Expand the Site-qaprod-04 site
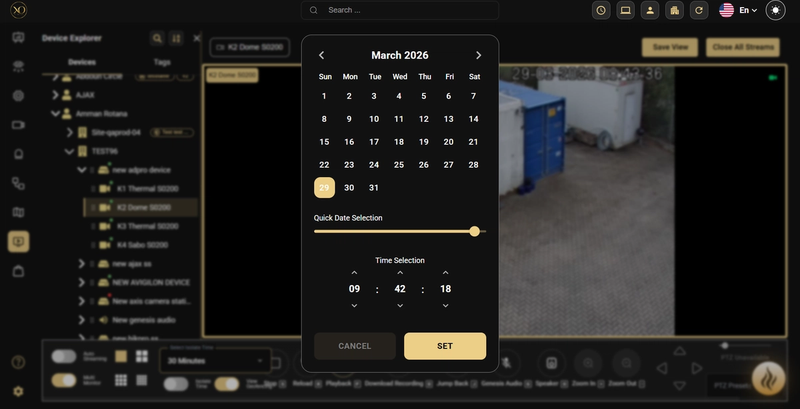The height and width of the screenshot is (409, 800). pyautogui.click(x=70, y=133)
